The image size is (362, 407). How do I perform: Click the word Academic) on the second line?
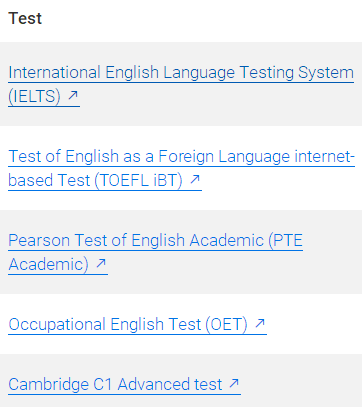click(49, 264)
